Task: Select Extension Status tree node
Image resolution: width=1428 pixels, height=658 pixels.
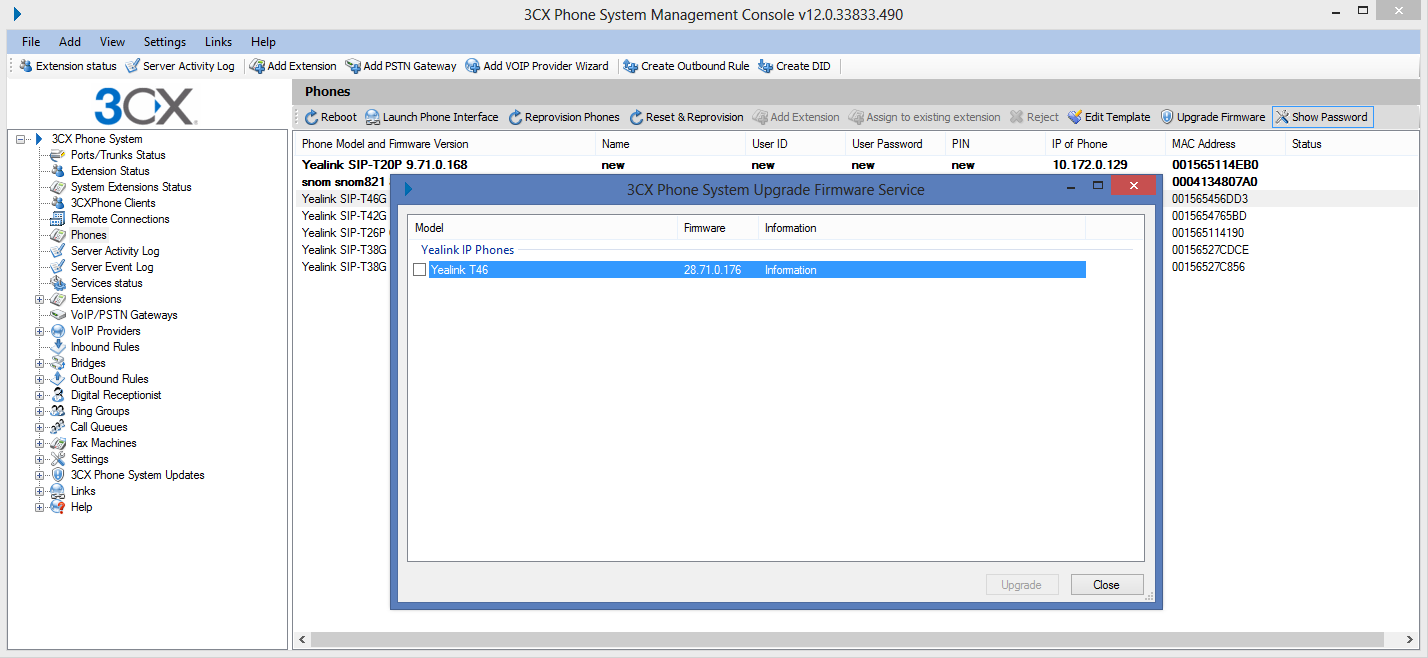Action: tap(110, 171)
